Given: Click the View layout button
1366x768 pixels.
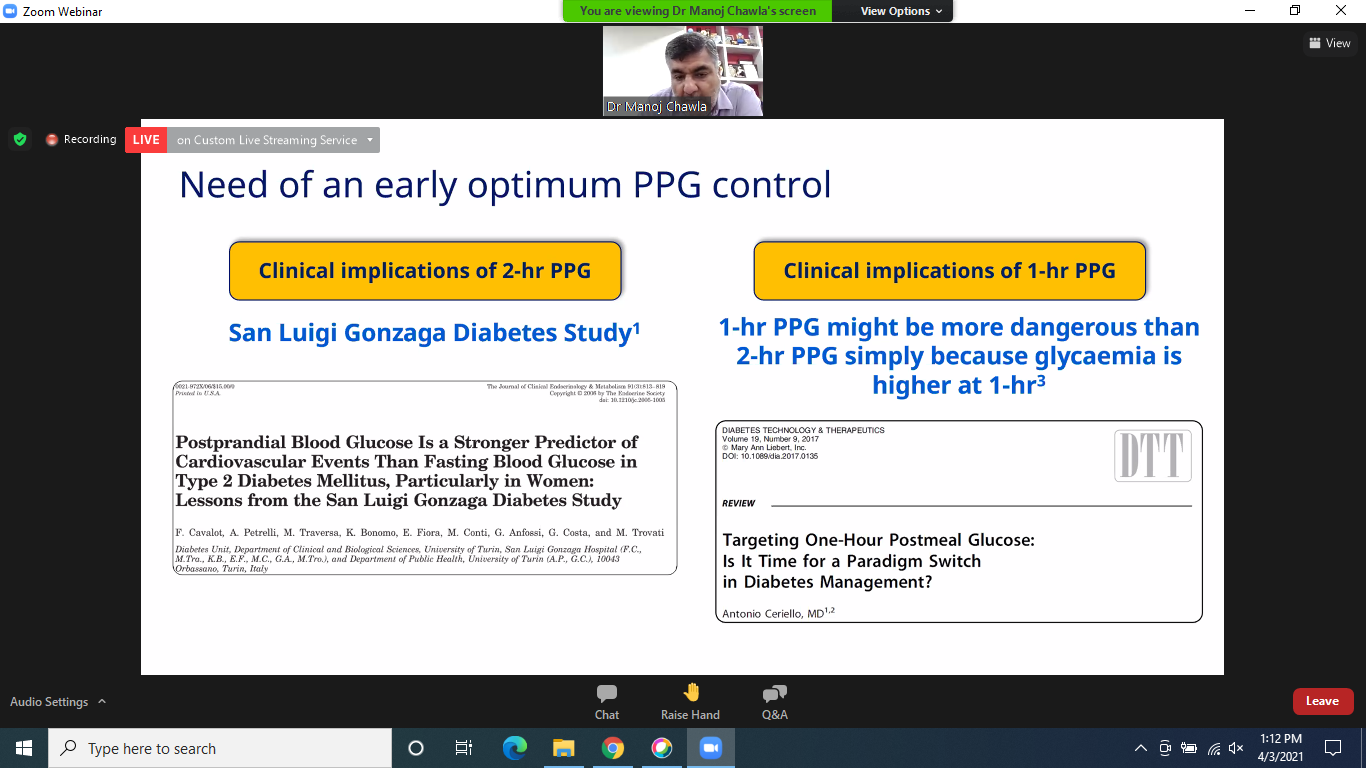Looking at the screenshot, I should (x=1328, y=43).
